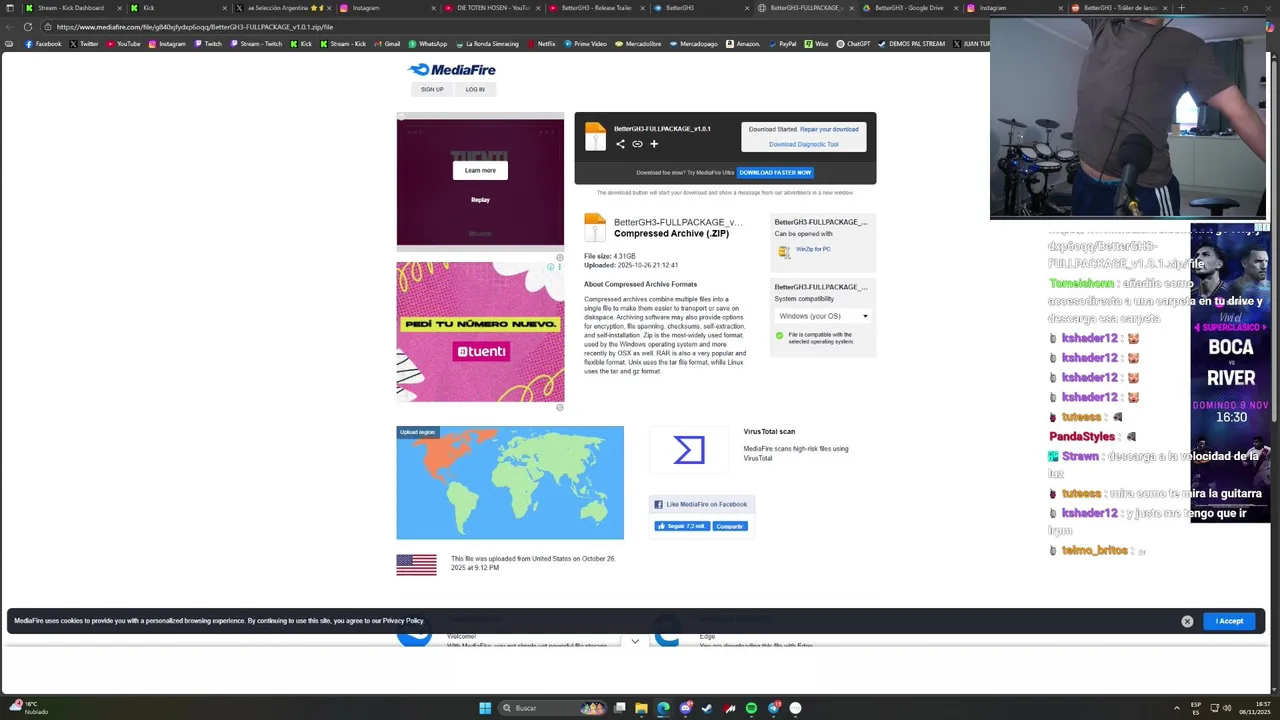Screen dimensions: 1280x720
Task: Open Spotify from the taskbar
Action: point(752,708)
